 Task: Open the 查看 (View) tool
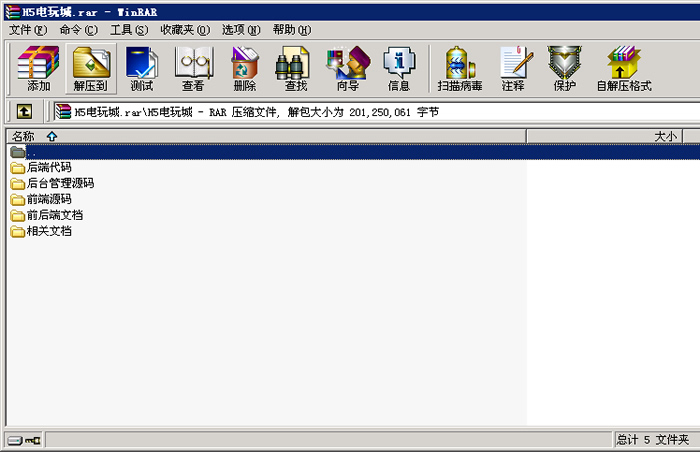coord(193,68)
